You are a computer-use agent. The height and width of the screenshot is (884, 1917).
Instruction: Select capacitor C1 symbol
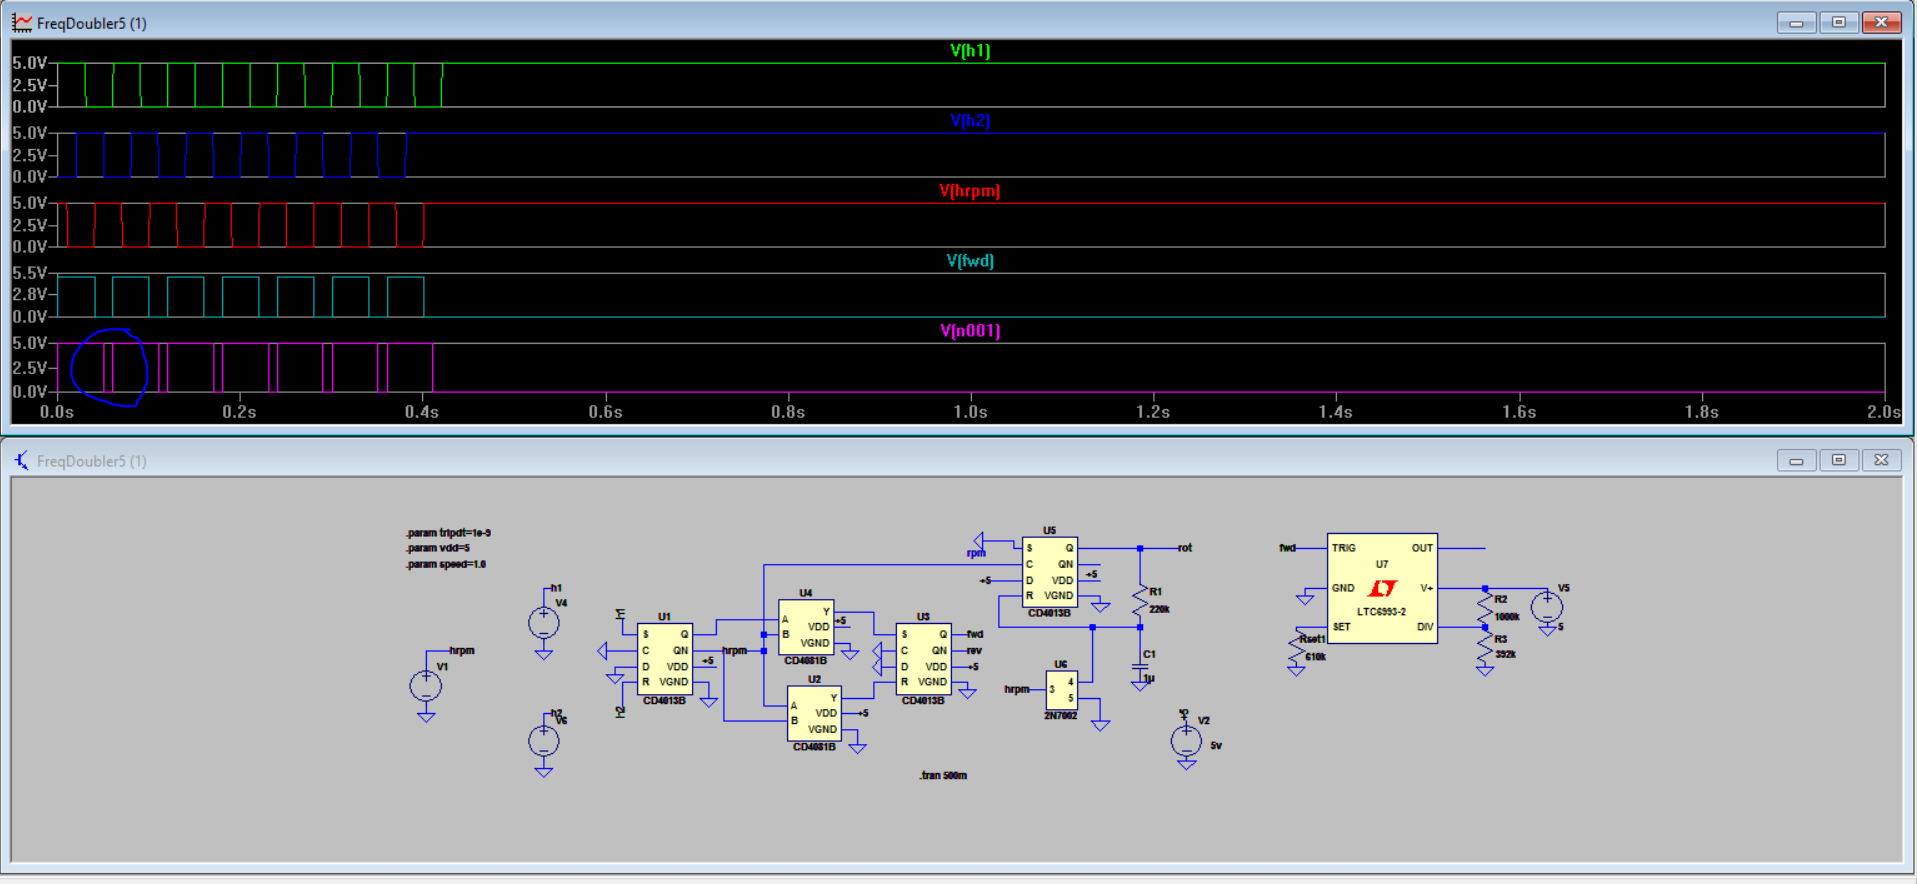click(x=1140, y=666)
